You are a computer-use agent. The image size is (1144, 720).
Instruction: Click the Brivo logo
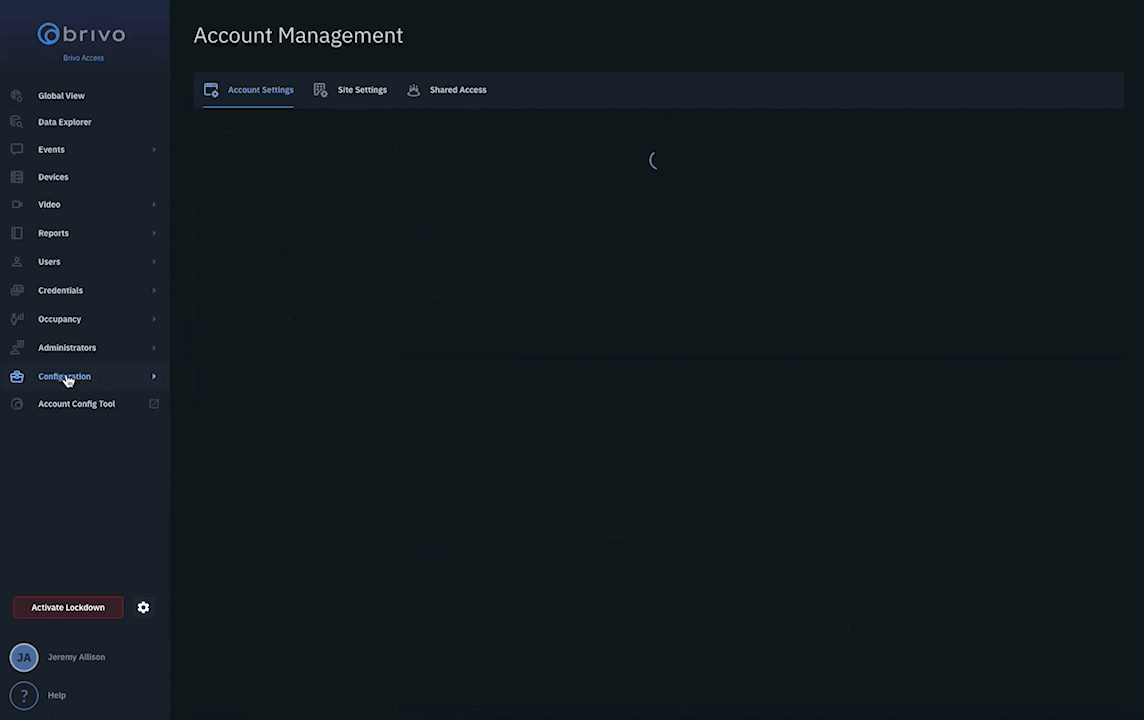82,34
